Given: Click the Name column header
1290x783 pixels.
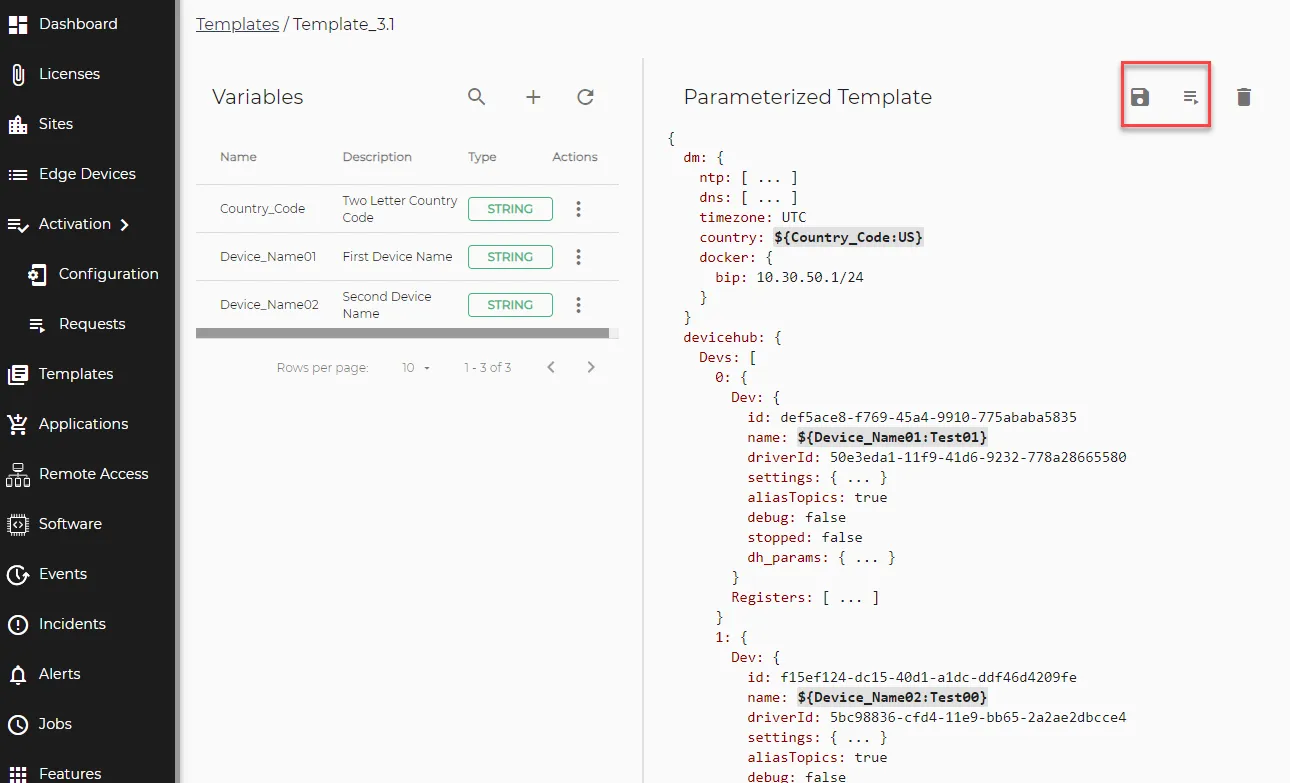Looking at the screenshot, I should coord(238,157).
